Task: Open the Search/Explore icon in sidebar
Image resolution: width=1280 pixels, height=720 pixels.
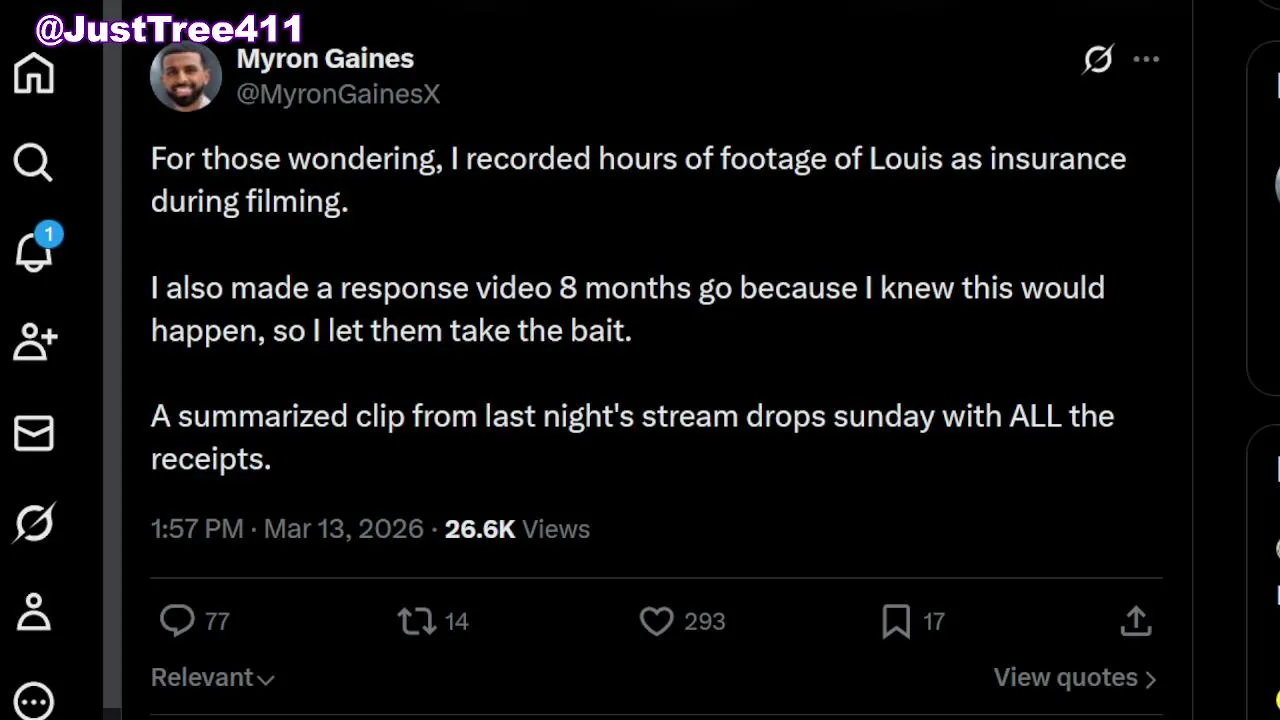Action: pos(33,162)
